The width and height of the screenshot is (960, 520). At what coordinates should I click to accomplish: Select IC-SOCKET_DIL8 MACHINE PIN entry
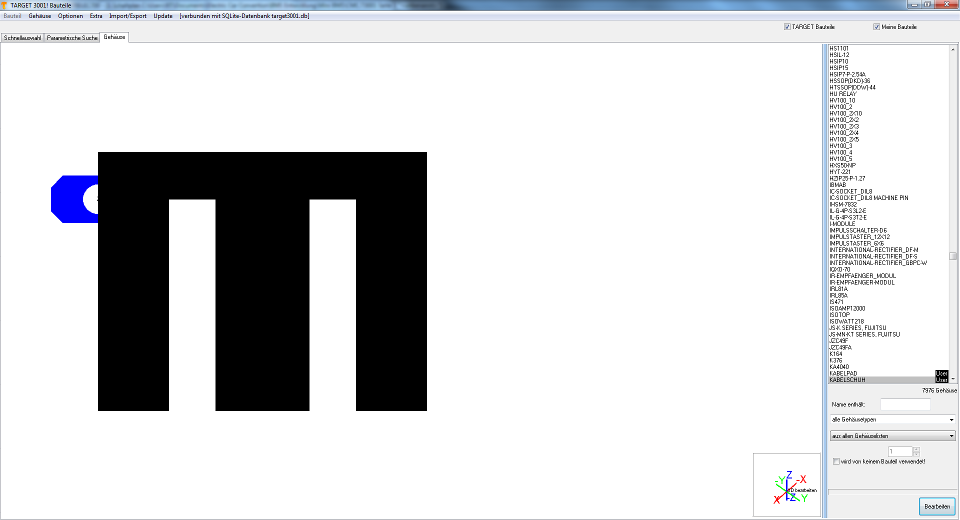869,198
